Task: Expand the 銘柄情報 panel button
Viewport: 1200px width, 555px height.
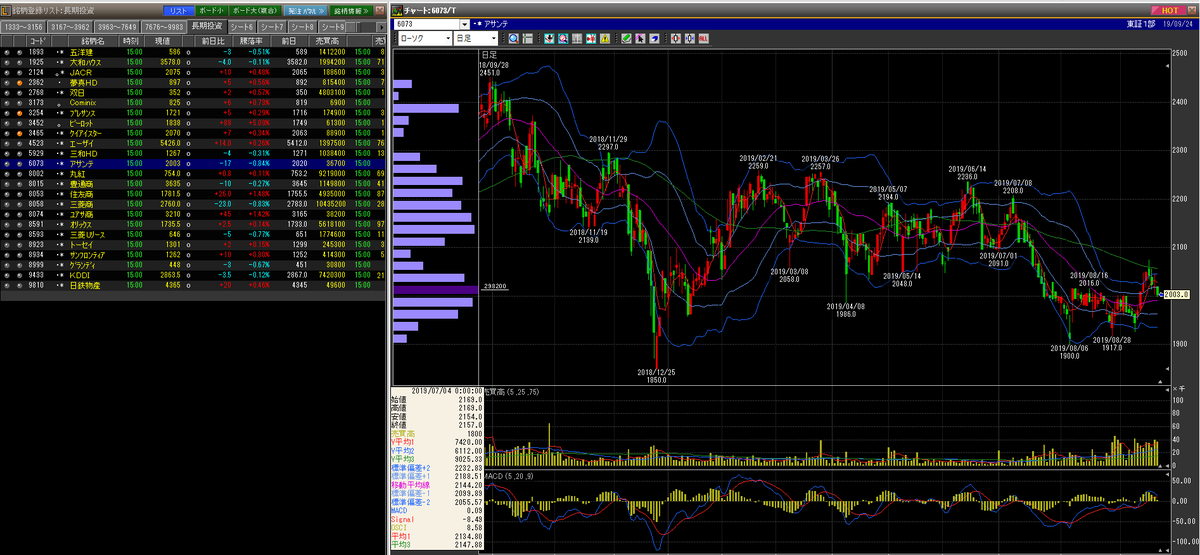Action: point(351,10)
